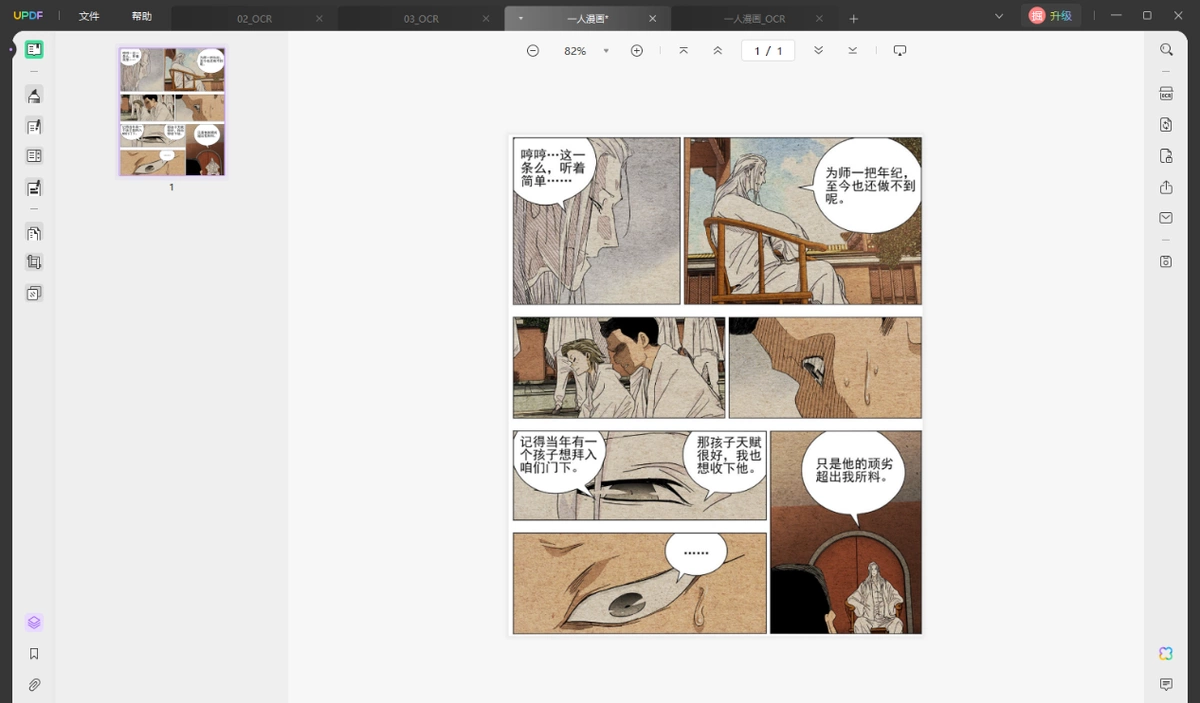The height and width of the screenshot is (703, 1200).
Task: Select the 一人漫画* tab
Action: (588, 19)
